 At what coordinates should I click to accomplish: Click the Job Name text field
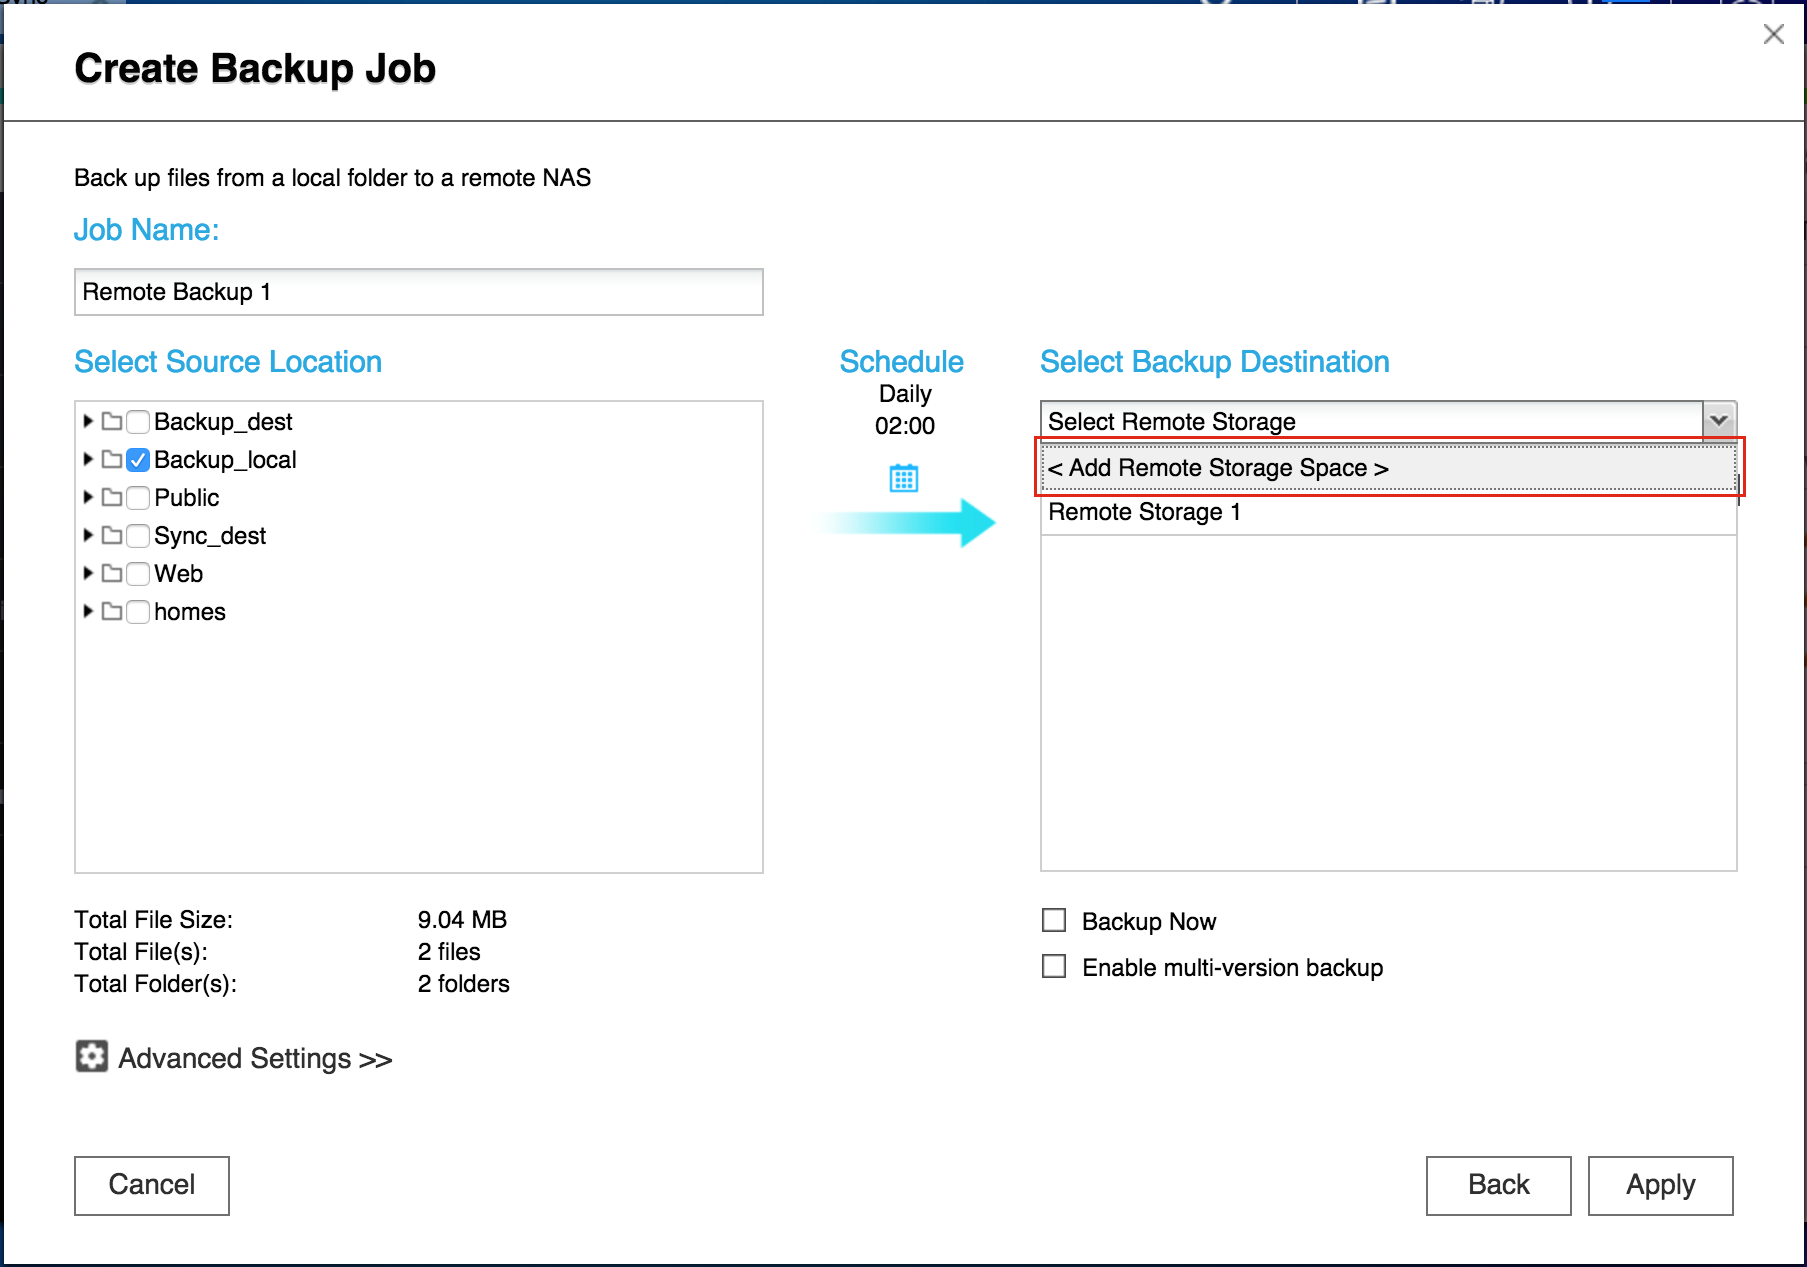(418, 292)
